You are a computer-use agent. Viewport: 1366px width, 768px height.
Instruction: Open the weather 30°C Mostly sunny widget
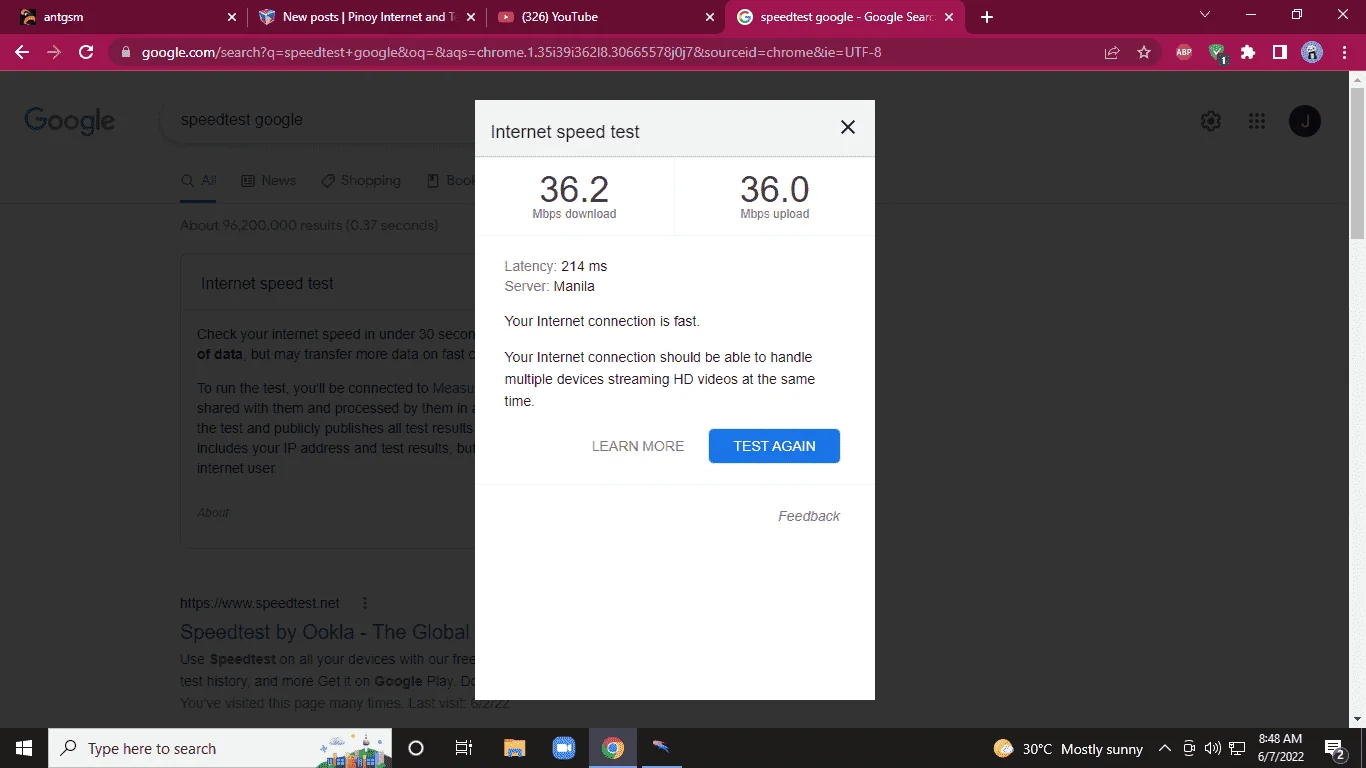tap(1068, 748)
